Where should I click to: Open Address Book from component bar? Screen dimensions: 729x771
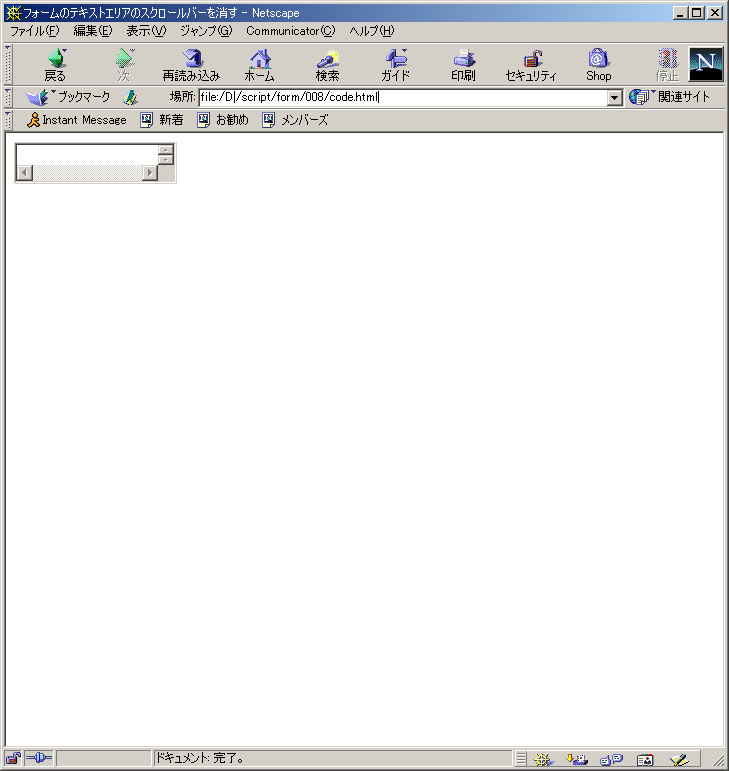click(645, 759)
